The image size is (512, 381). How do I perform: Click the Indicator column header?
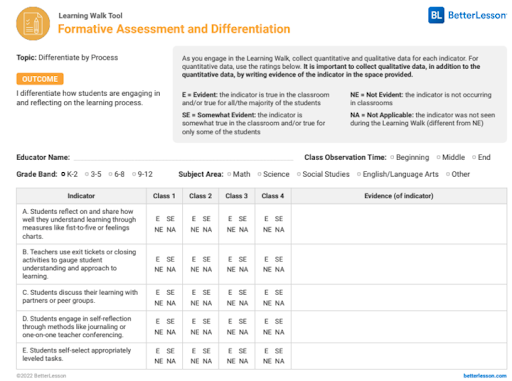pyautogui.click(x=81, y=196)
